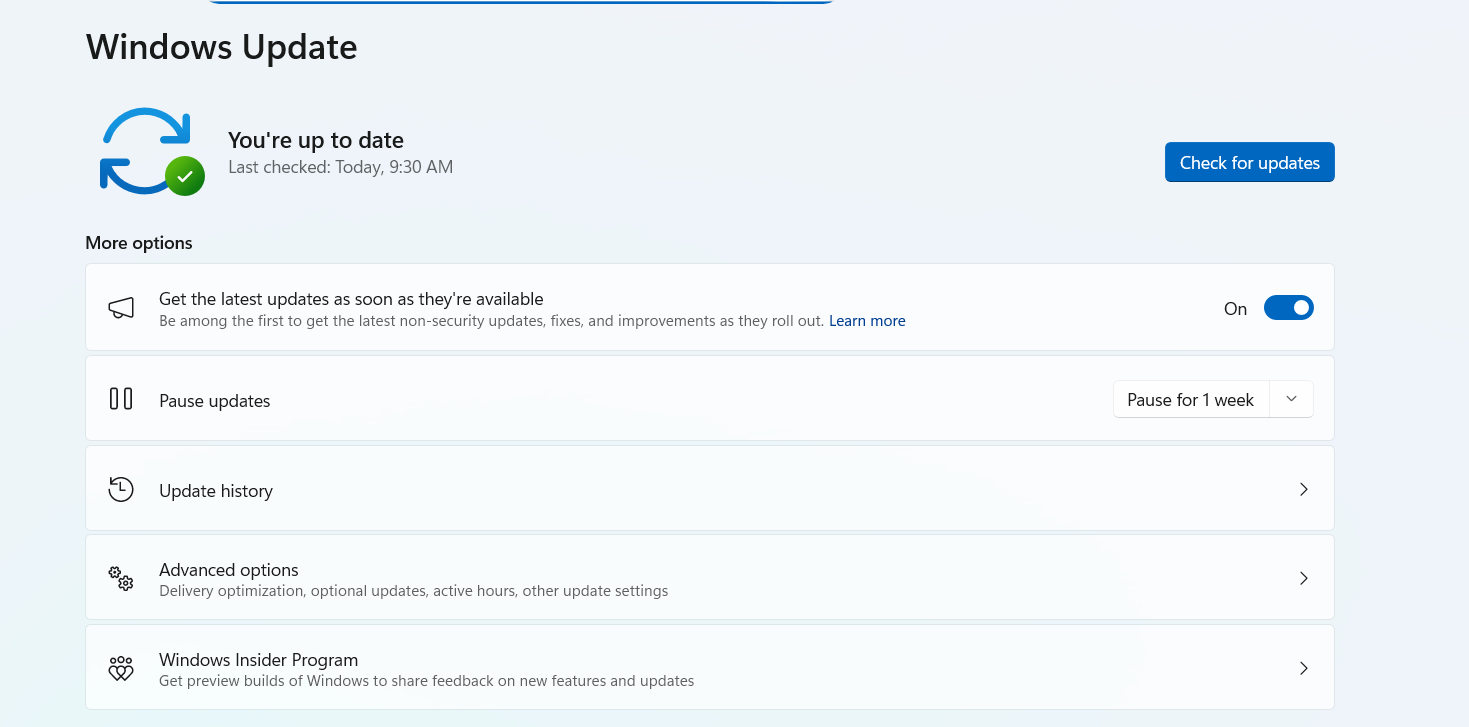Open the Update history chevron arrow
The height and width of the screenshot is (727, 1469).
1303,489
